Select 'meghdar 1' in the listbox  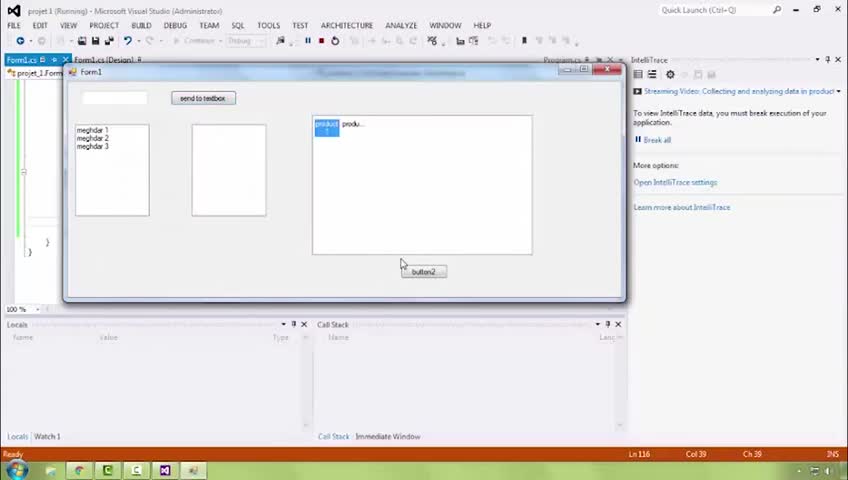[92, 130]
